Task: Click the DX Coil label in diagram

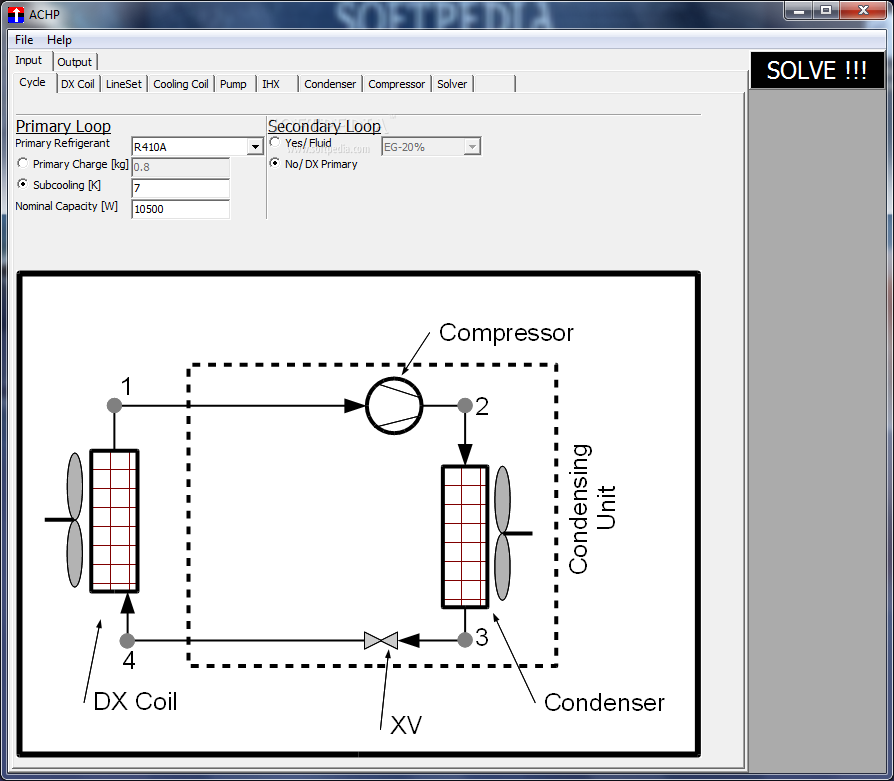Action: pyautogui.click(x=135, y=702)
